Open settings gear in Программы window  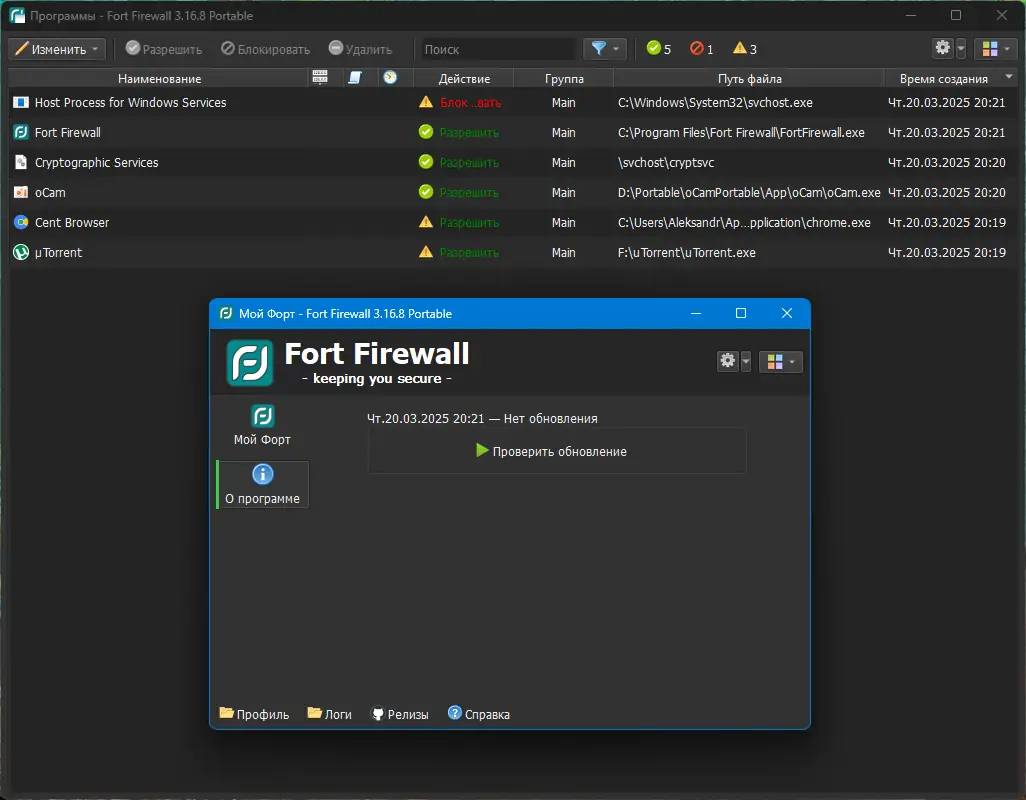[942, 48]
